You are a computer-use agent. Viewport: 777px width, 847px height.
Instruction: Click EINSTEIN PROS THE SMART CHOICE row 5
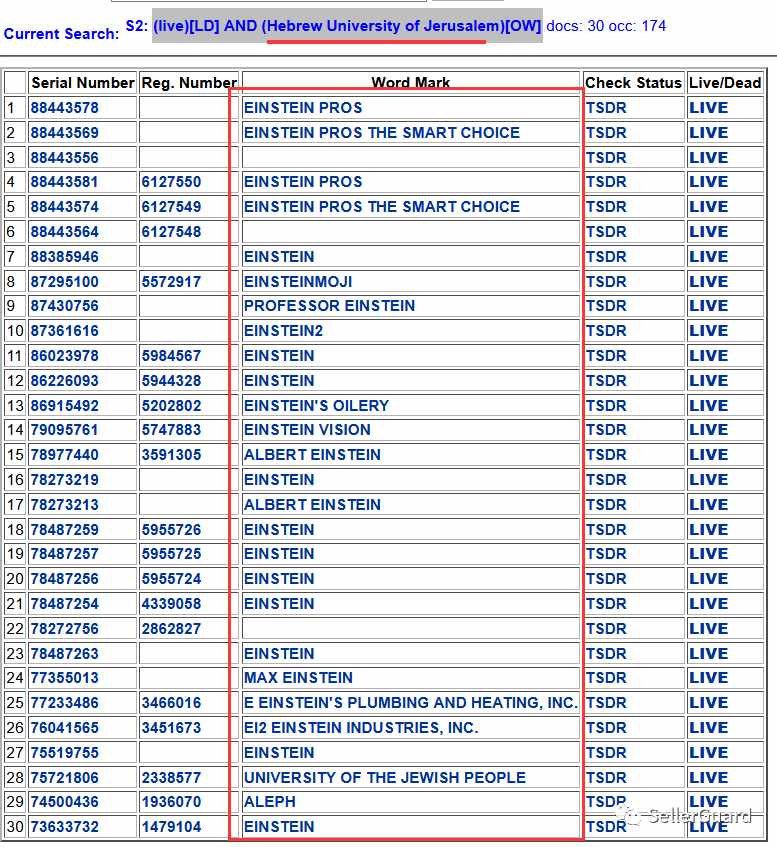381,206
